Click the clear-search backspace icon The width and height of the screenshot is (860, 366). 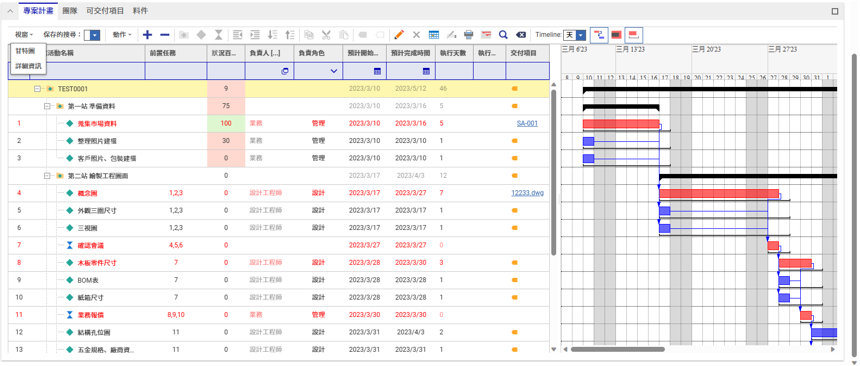point(521,35)
